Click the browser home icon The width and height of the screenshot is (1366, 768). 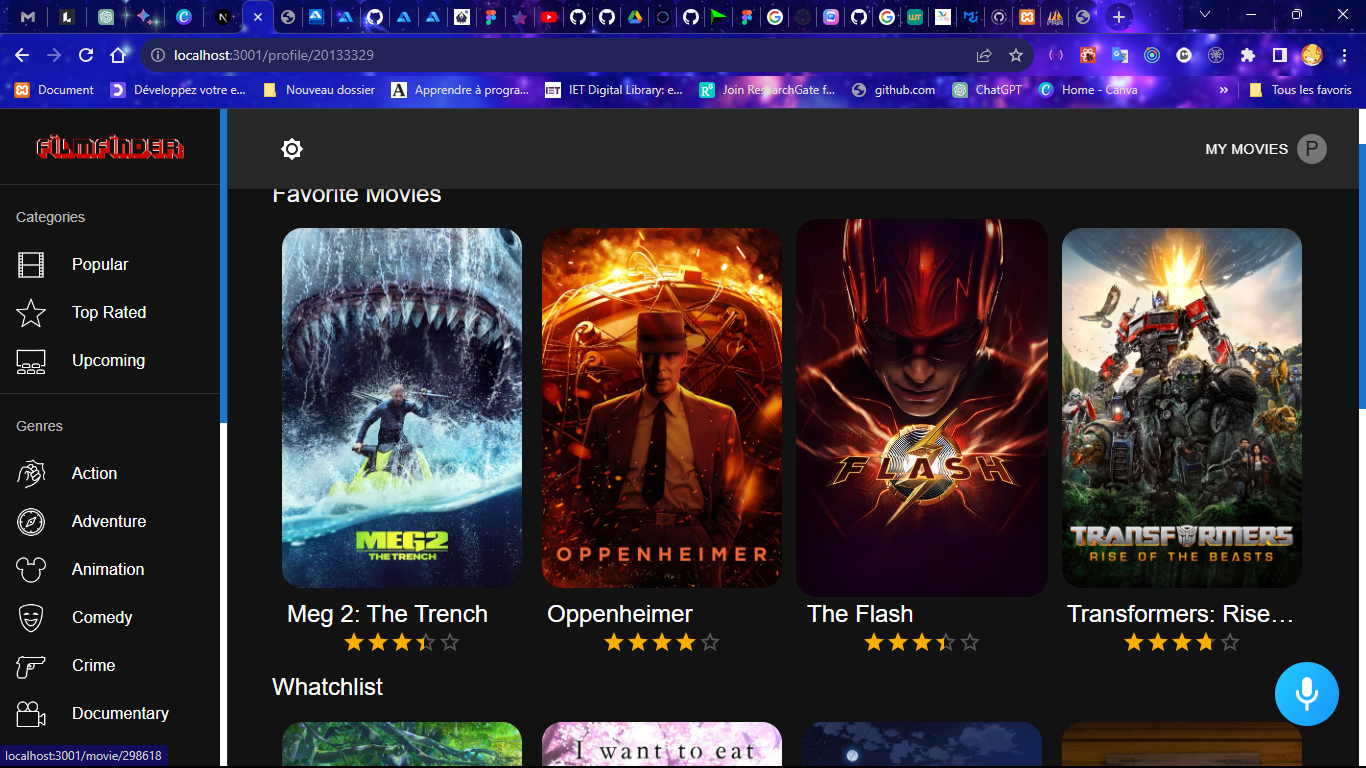(x=118, y=56)
